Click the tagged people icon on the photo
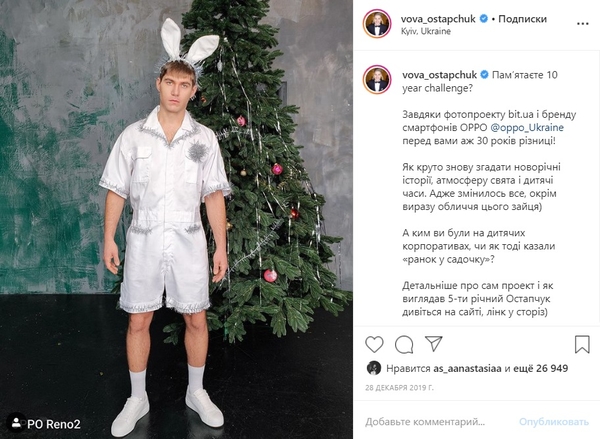This screenshot has width=600, height=439. click(16, 423)
